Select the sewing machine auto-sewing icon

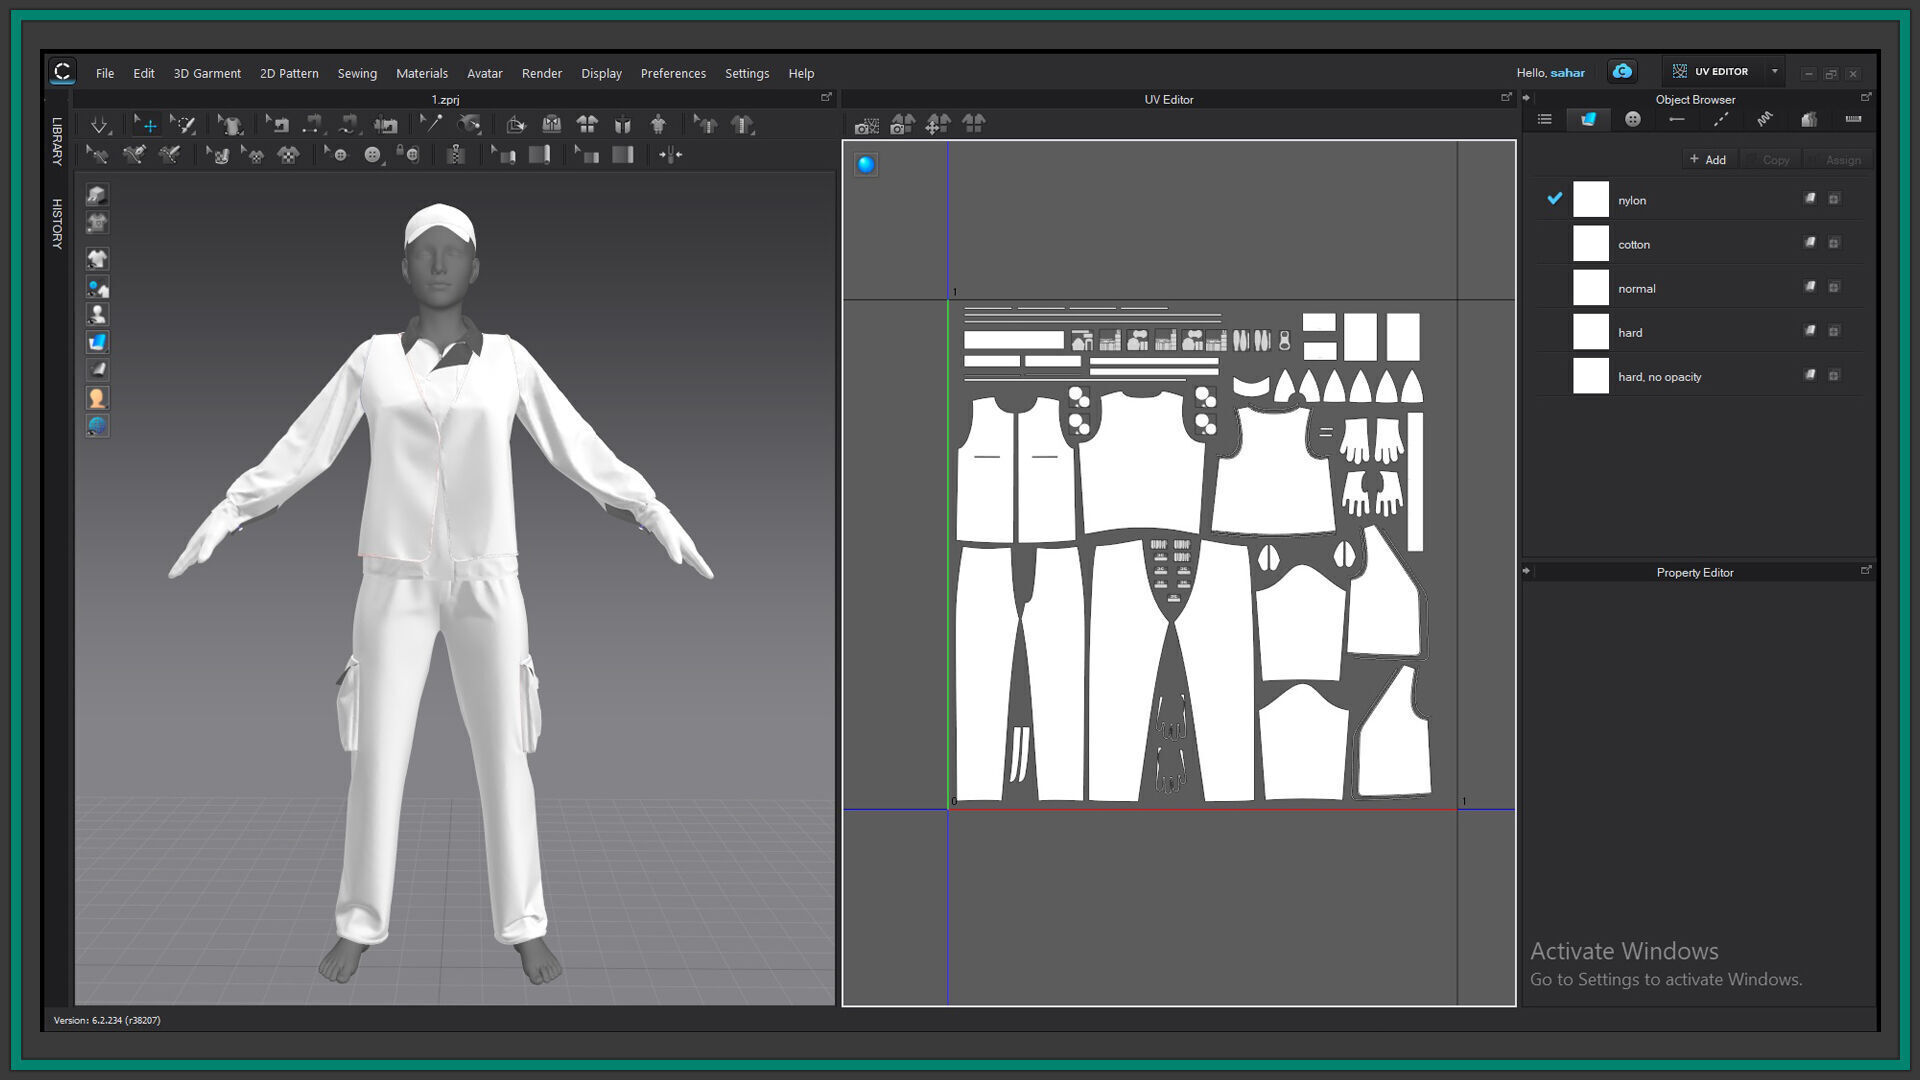click(387, 124)
